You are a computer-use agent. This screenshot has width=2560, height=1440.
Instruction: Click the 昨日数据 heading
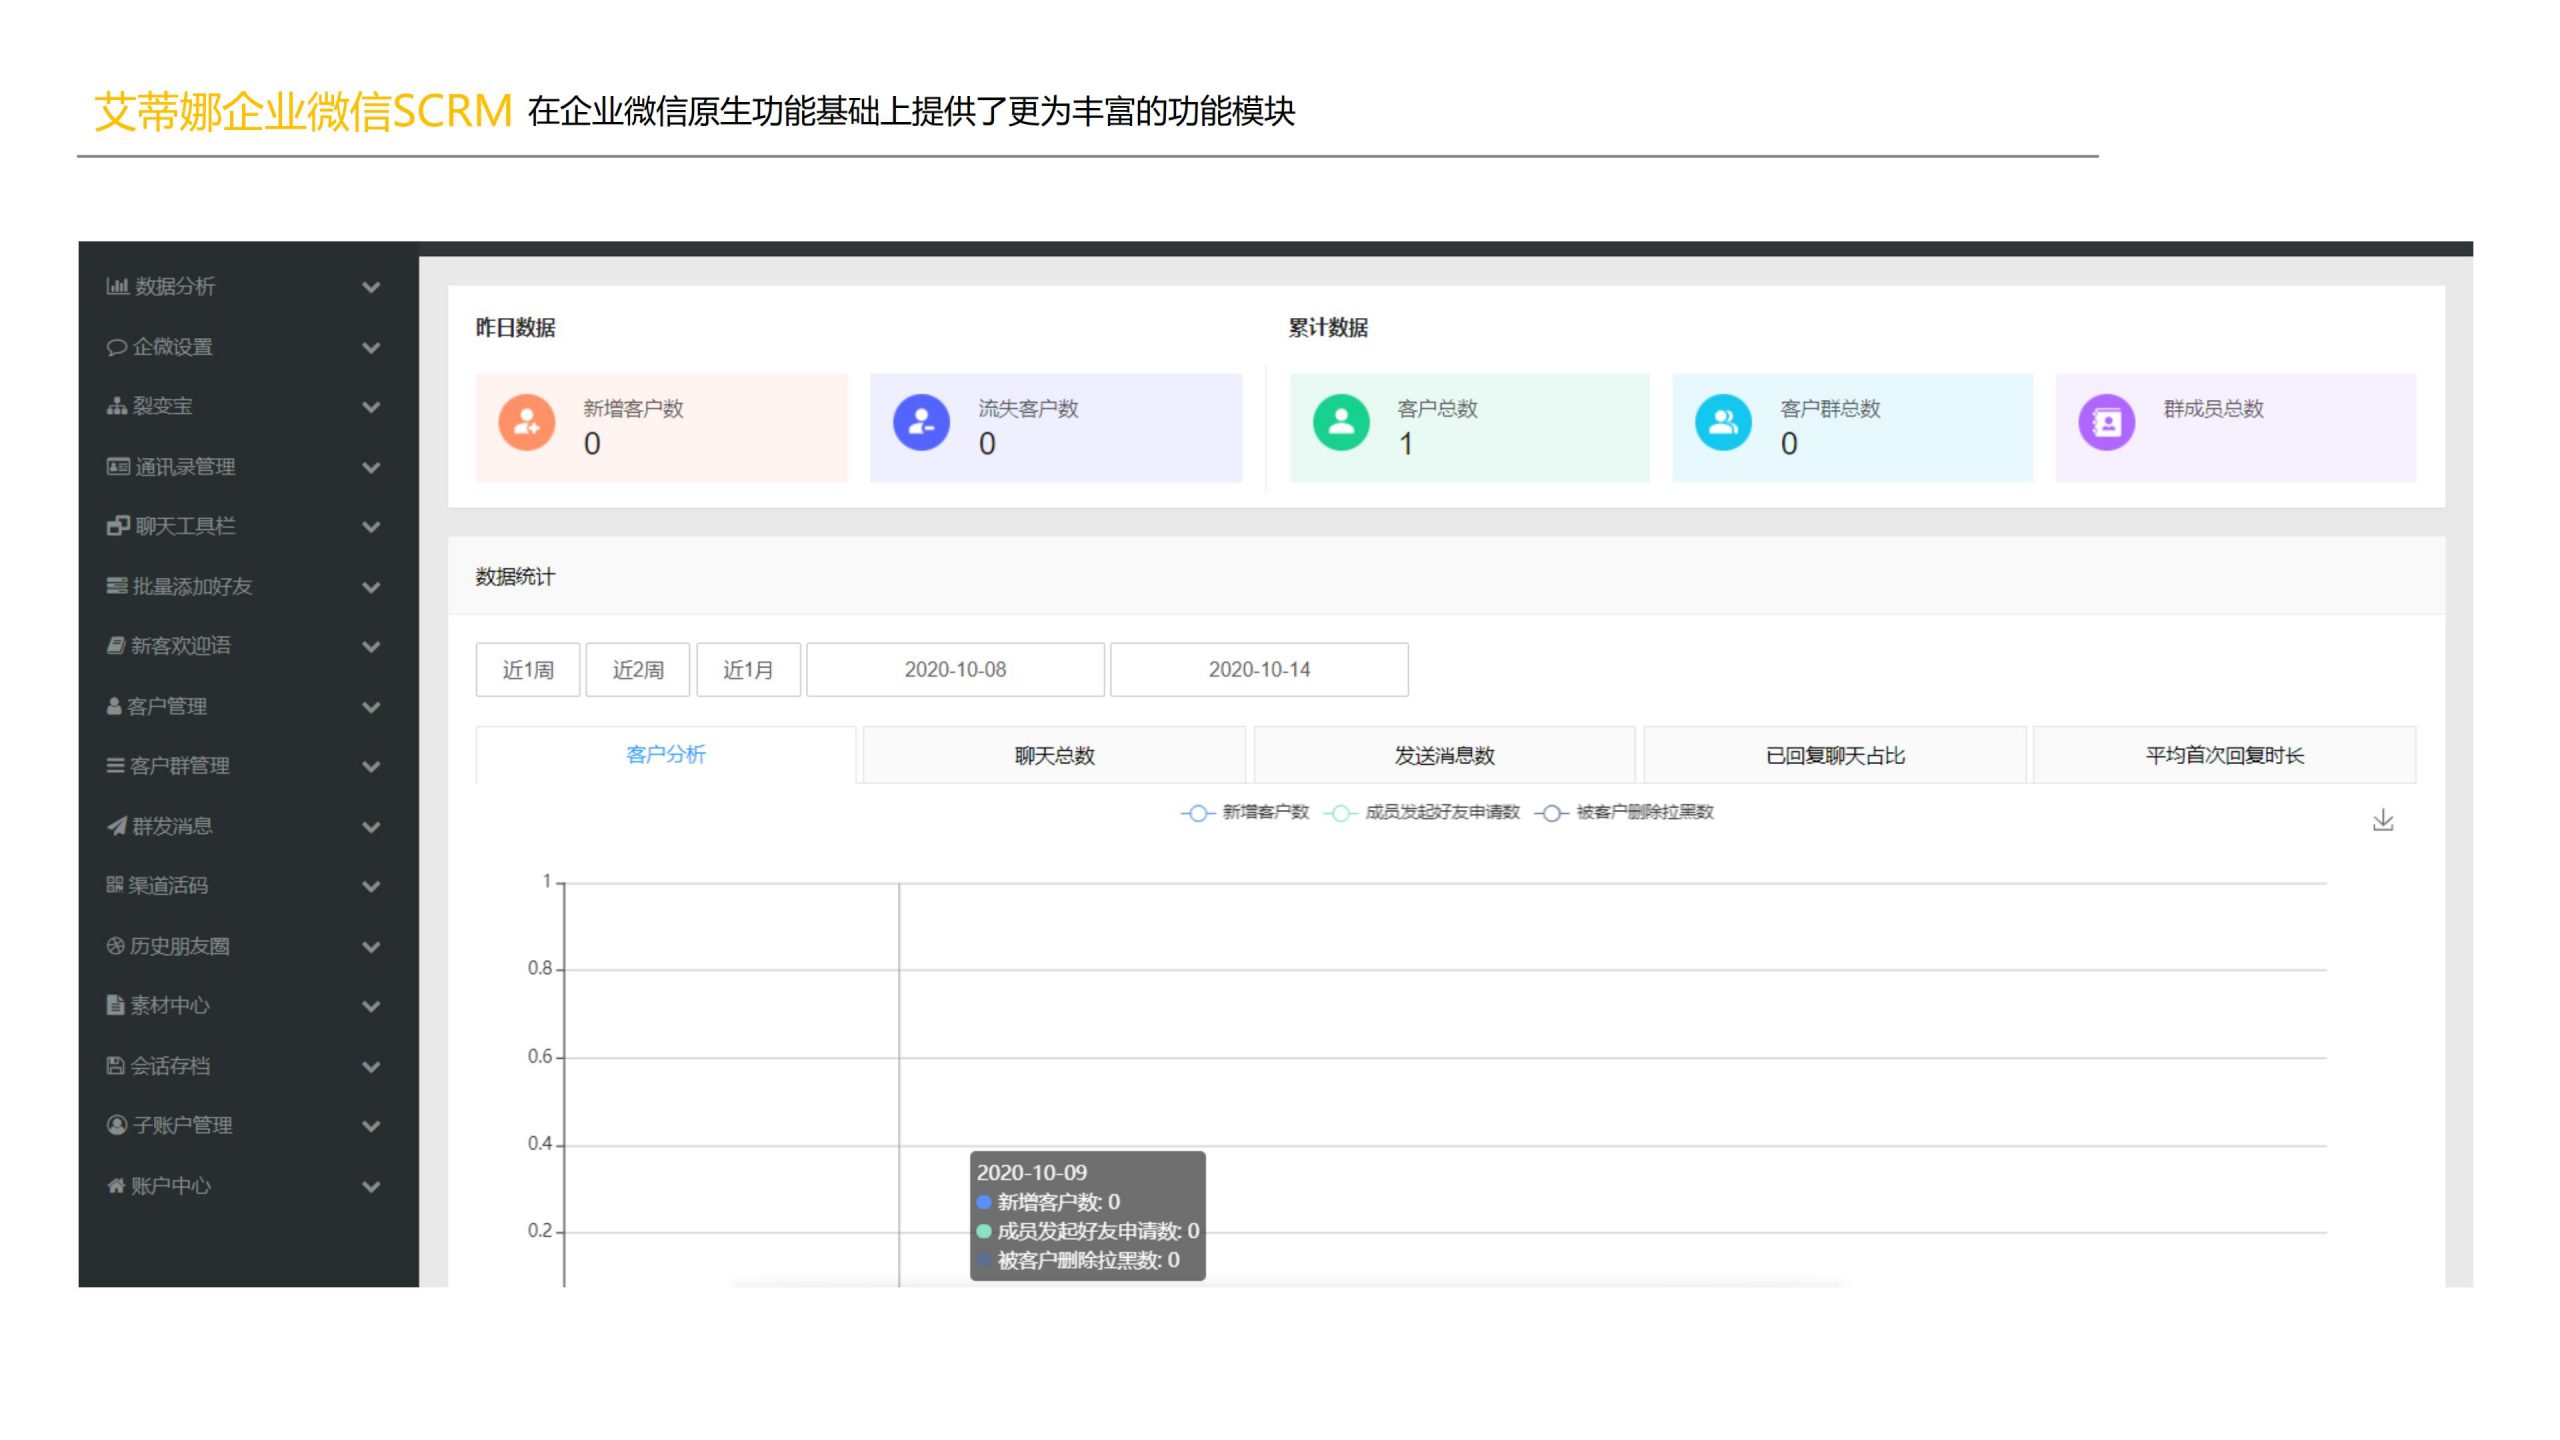[x=515, y=328]
